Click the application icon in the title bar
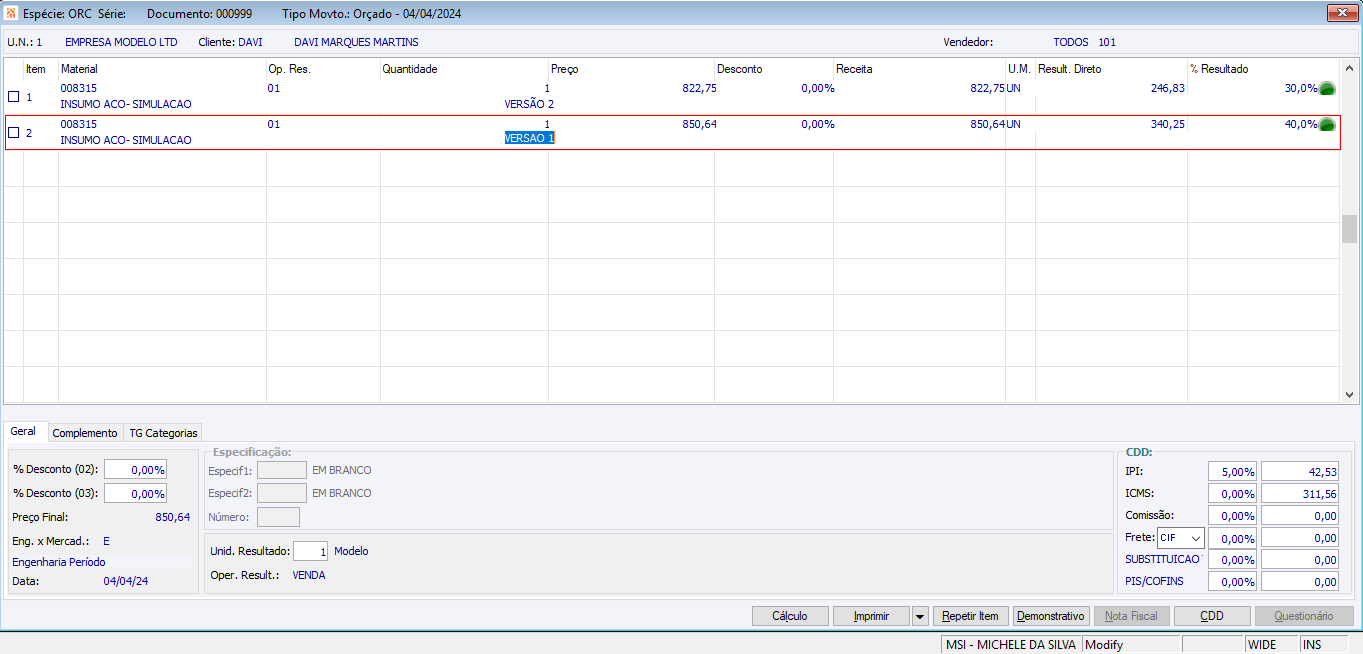 point(11,13)
